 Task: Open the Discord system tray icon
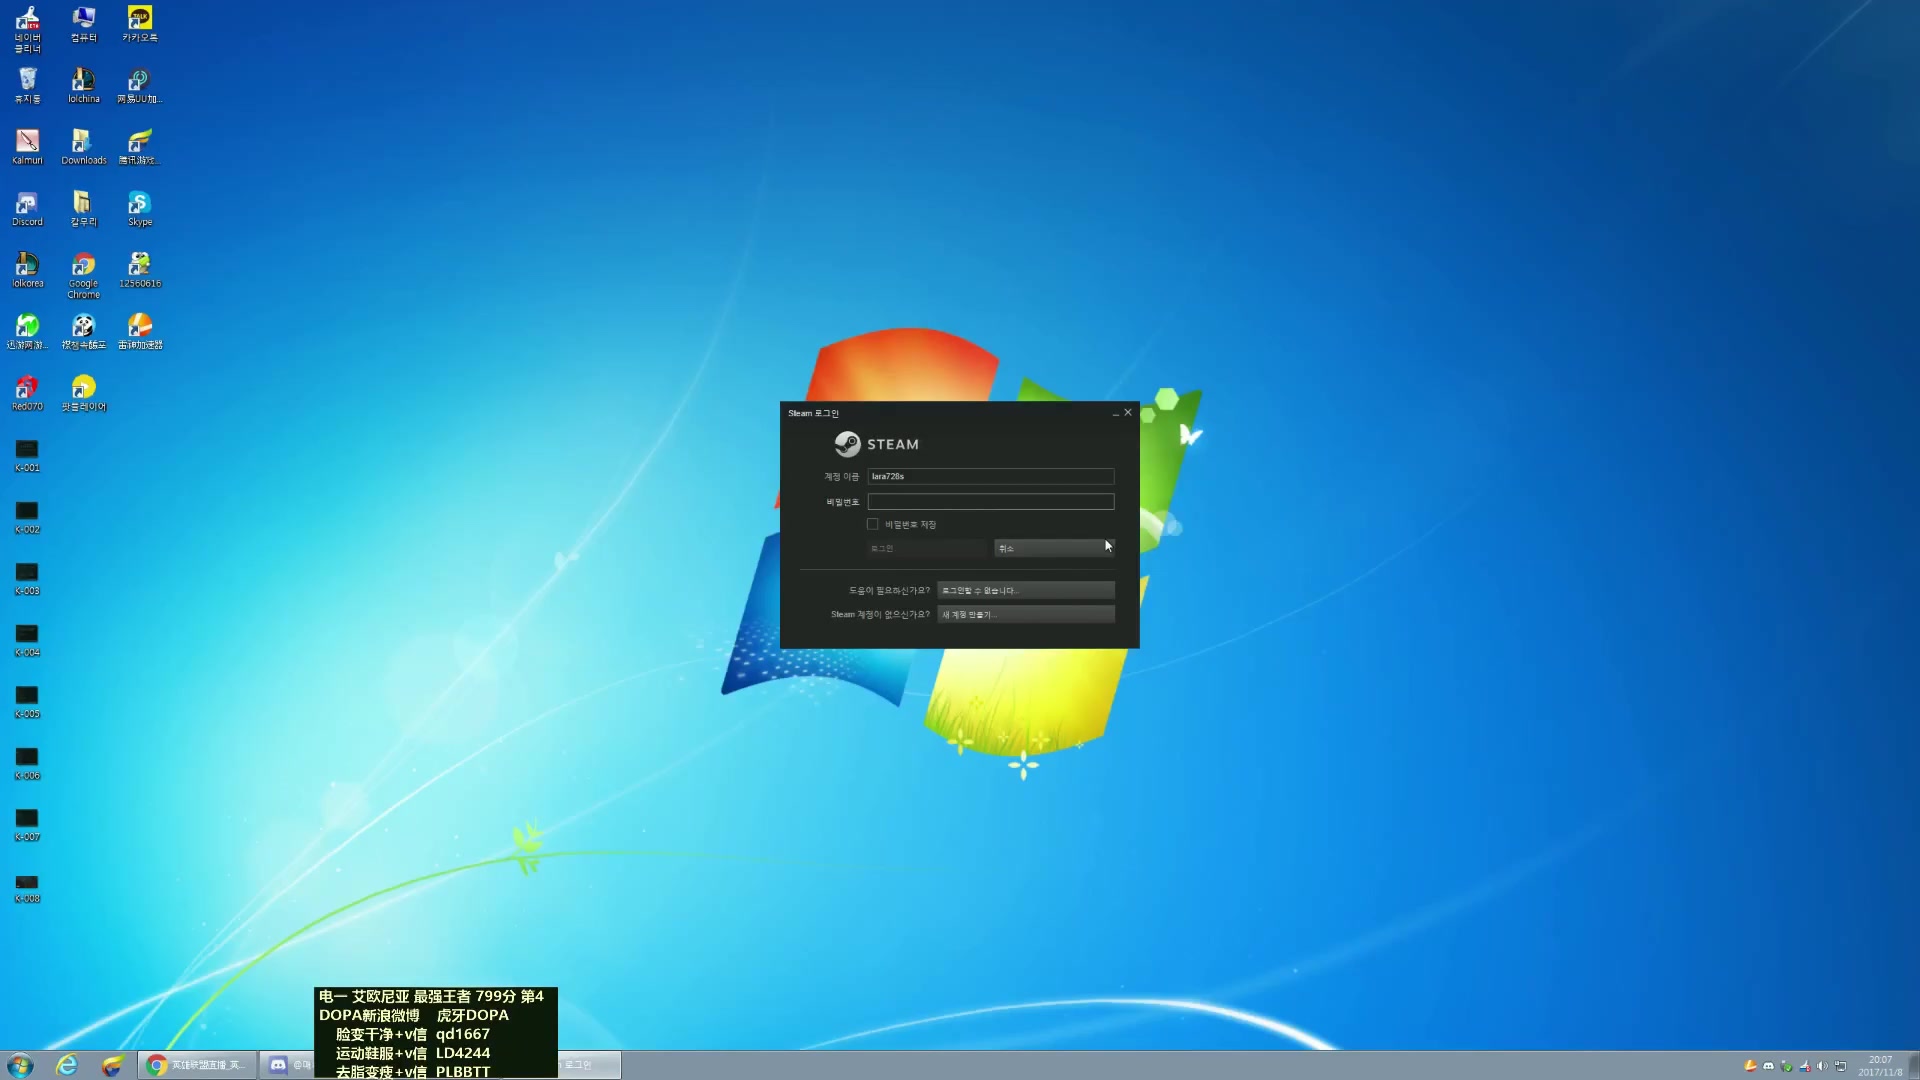tap(1768, 1066)
